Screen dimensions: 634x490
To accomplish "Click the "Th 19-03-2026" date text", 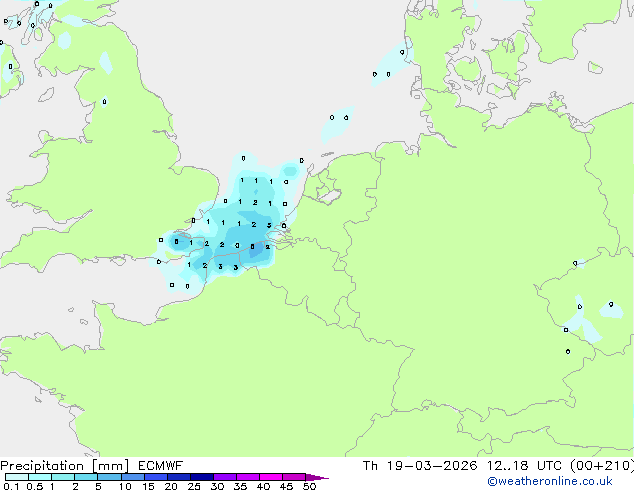I will (x=420, y=466).
